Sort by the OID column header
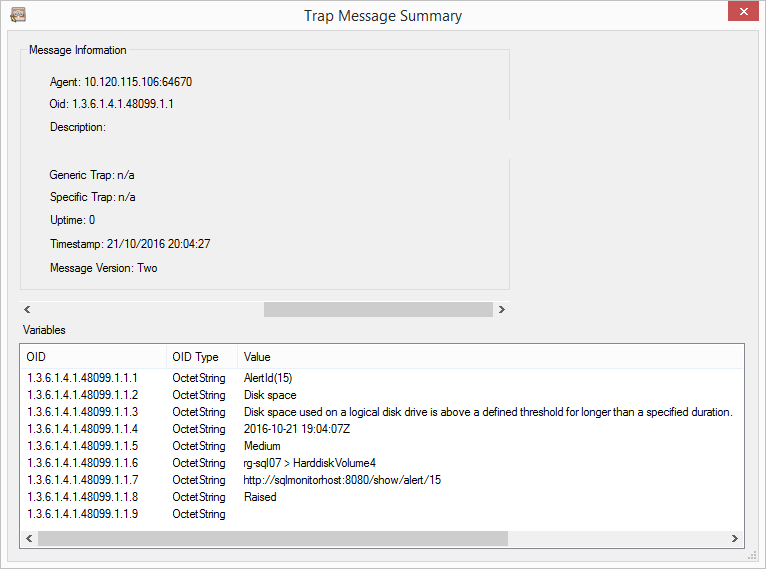This screenshot has width=766, height=569. click(x=93, y=357)
